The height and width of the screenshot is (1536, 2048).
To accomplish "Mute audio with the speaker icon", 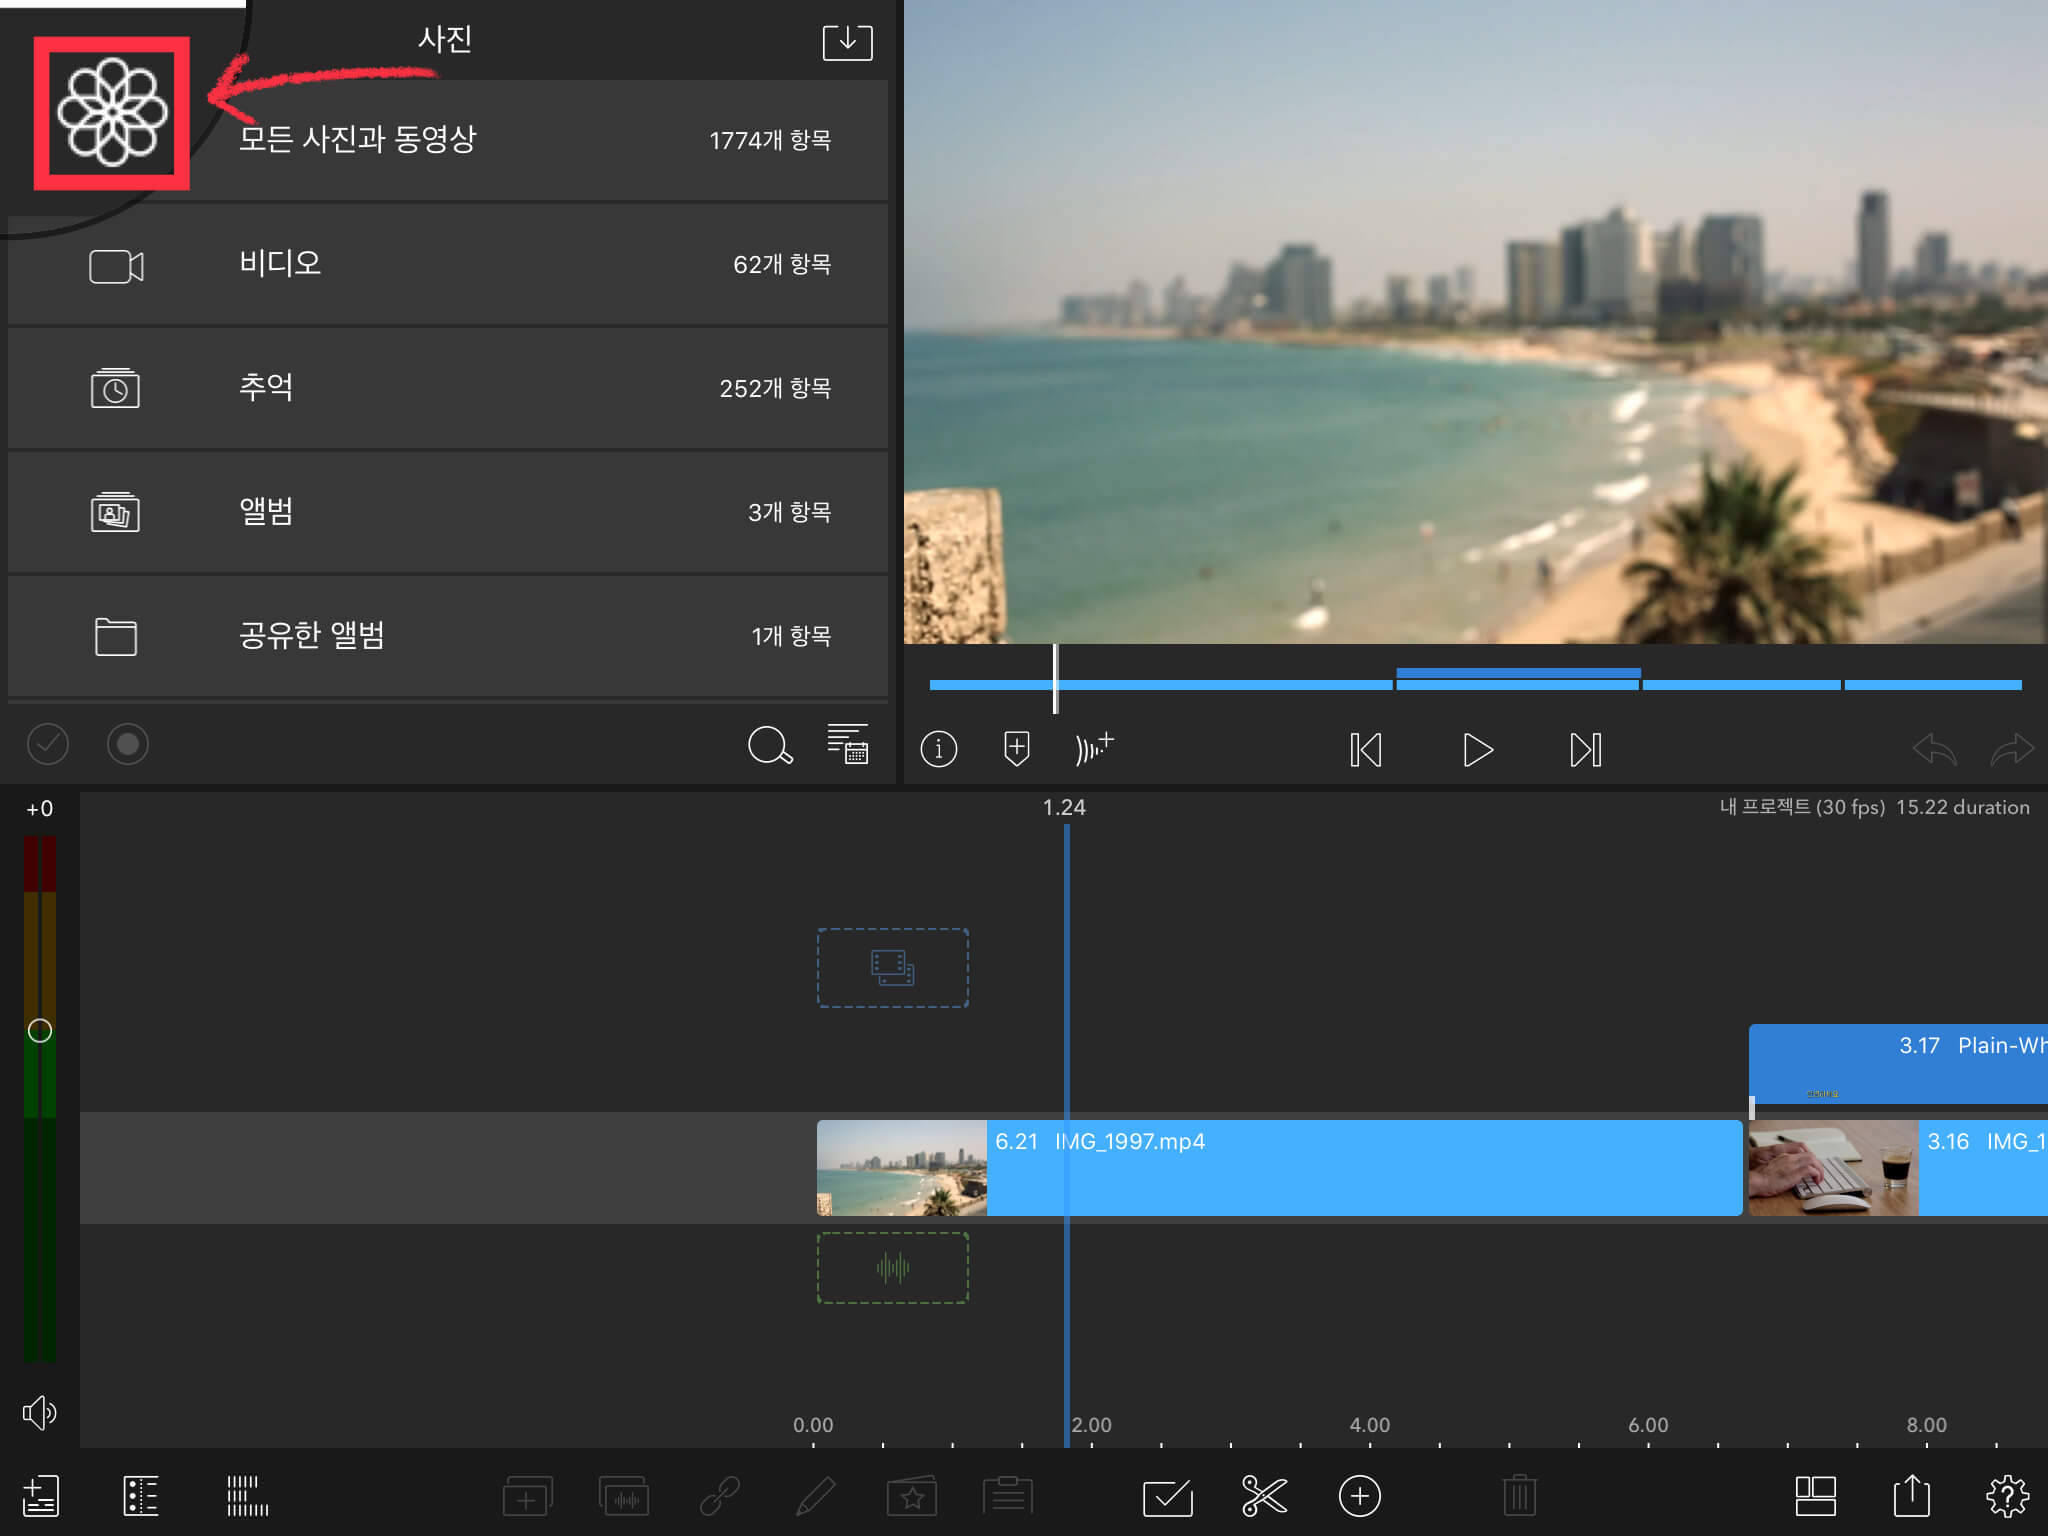I will 39,1412.
